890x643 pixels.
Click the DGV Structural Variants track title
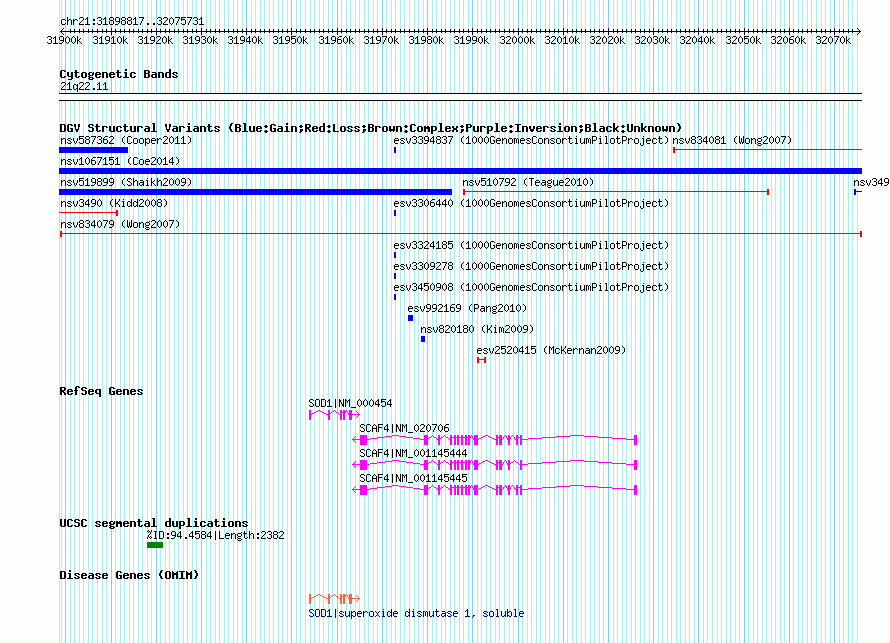click(x=370, y=128)
